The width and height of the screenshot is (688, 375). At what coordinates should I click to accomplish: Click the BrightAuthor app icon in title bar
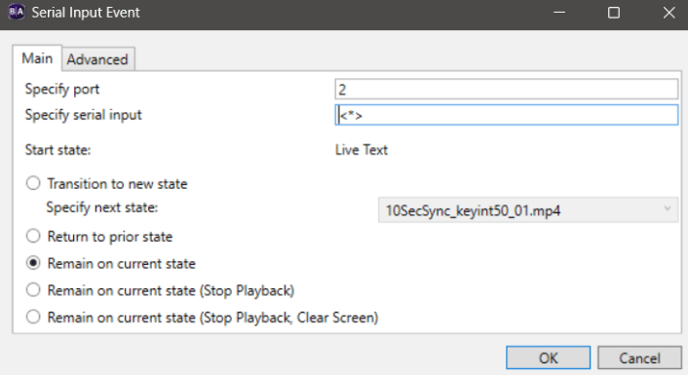(16, 12)
